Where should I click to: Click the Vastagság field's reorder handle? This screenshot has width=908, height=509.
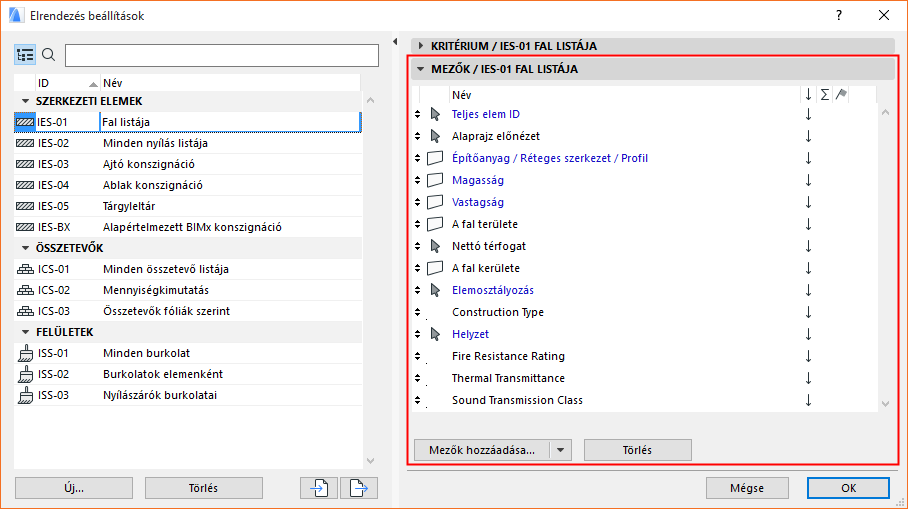click(x=418, y=202)
